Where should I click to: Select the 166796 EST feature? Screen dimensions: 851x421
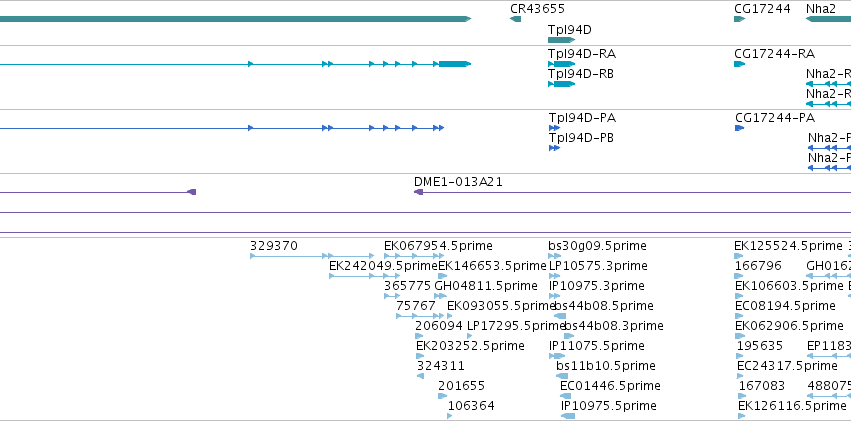pos(739,276)
